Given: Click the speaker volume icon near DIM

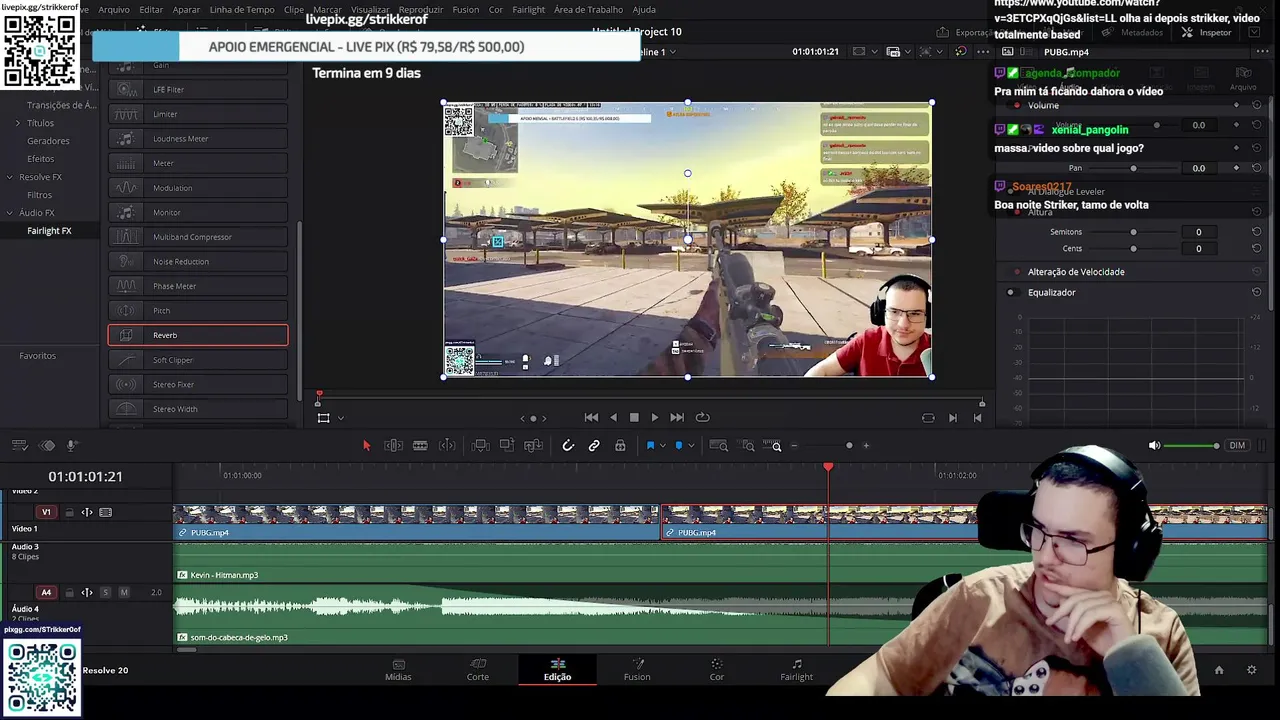Looking at the screenshot, I should pyautogui.click(x=1154, y=446).
